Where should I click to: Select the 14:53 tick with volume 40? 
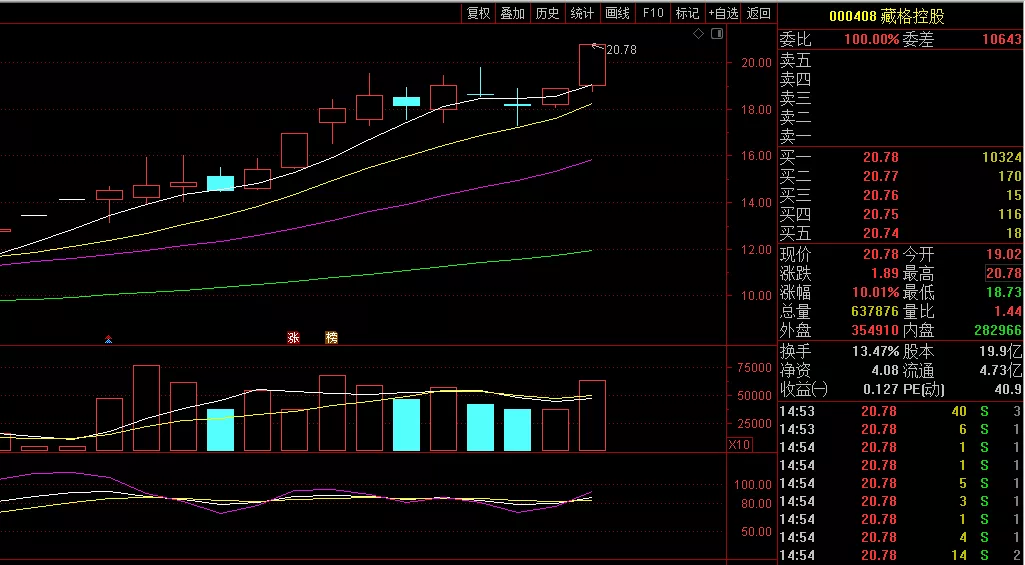pos(901,412)
